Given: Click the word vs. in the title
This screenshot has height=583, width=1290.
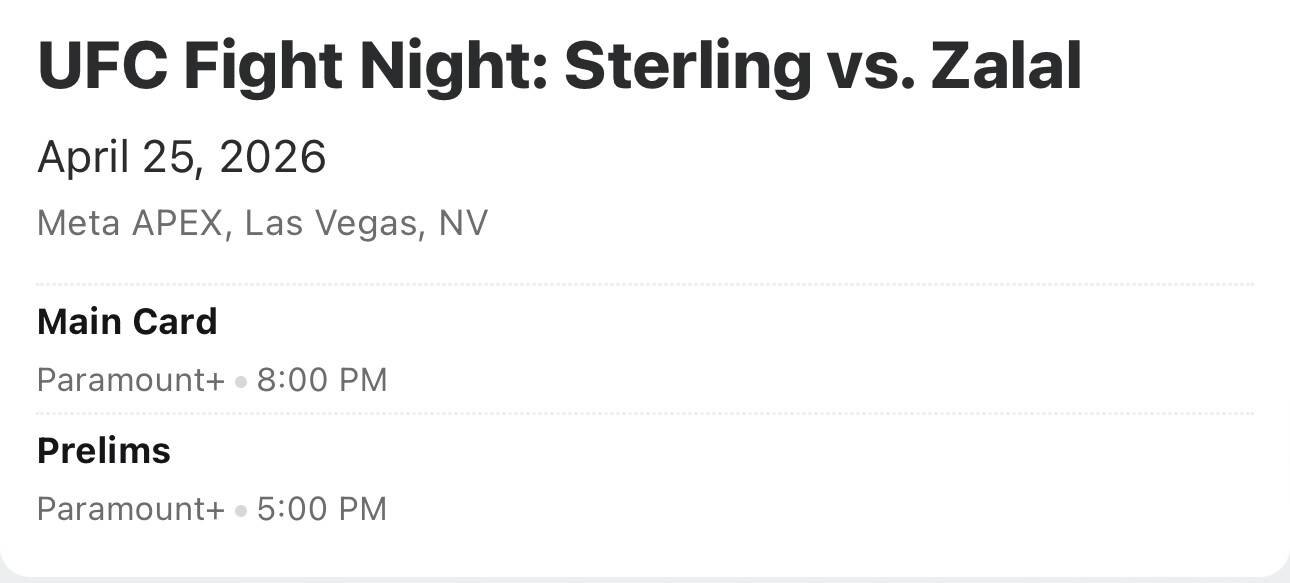Looking at the screenshot, I should (867, 66).
